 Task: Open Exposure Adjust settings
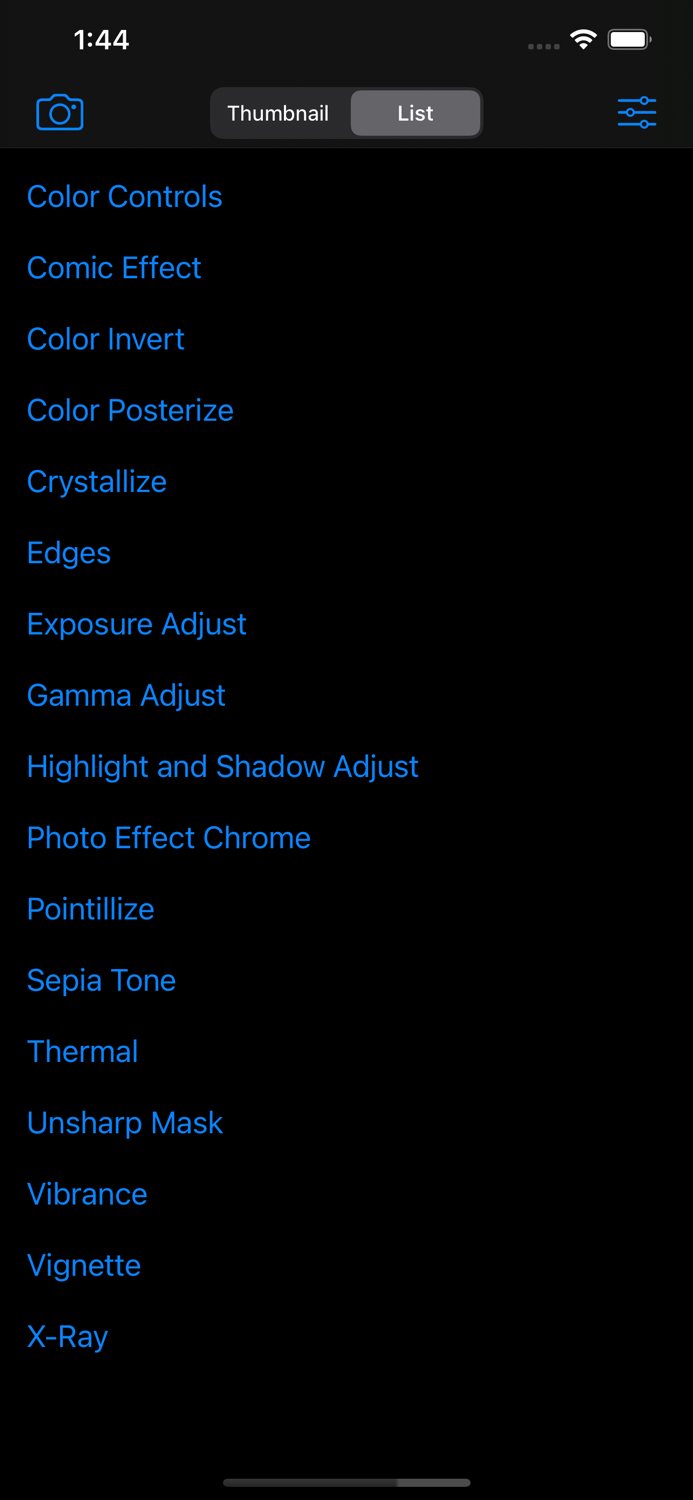tap(137, 624)
